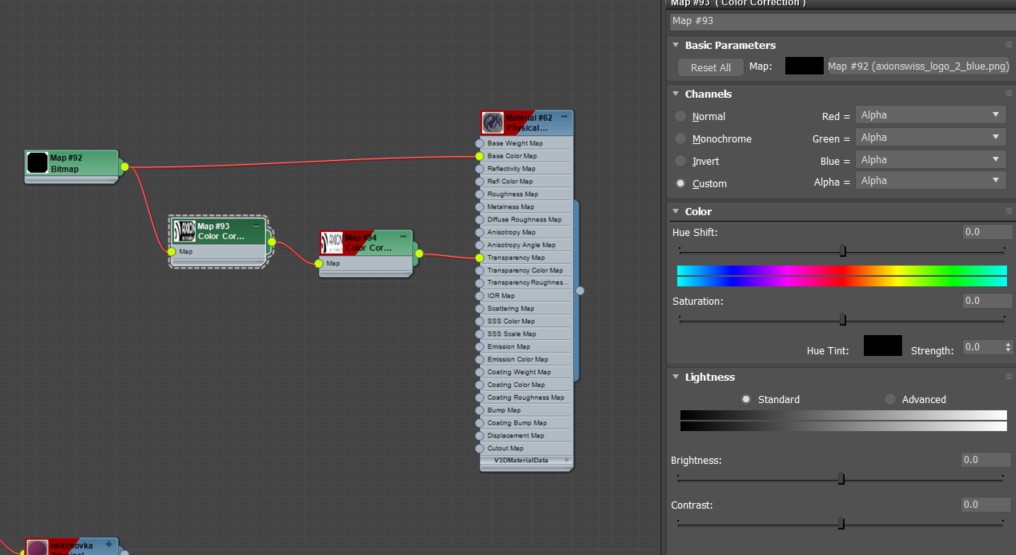1016x555 pixels.
Task: Click the Transparency Color Map slot label
Action: 525,271
